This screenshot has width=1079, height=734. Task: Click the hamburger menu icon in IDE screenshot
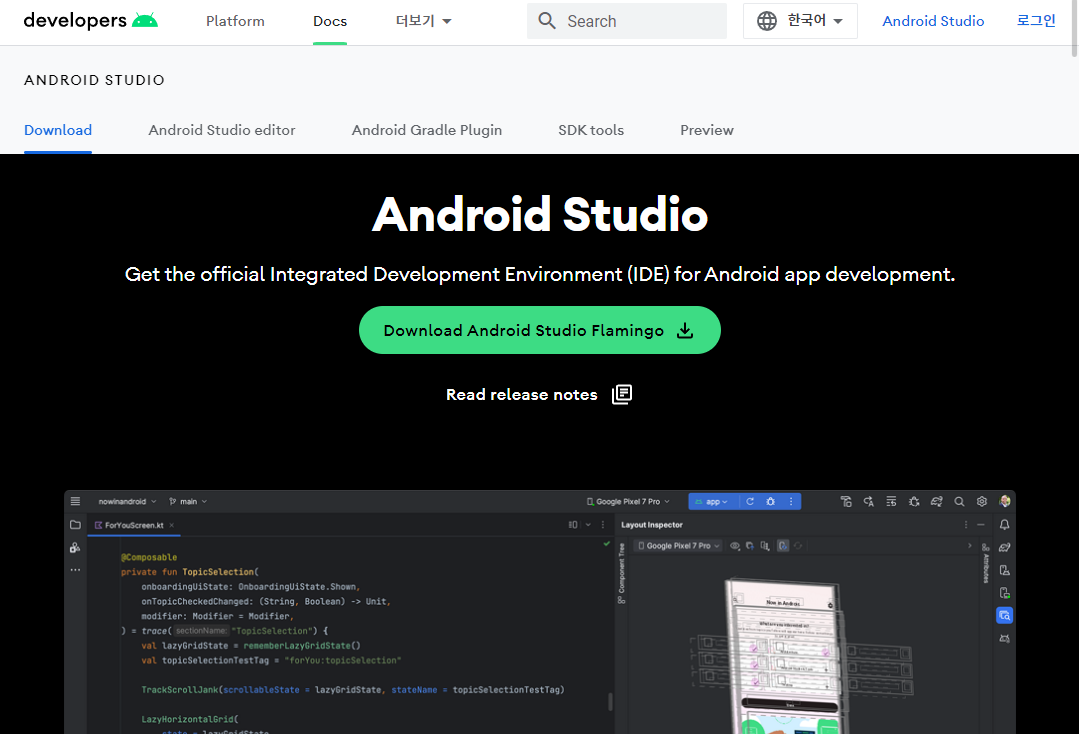click(x=76, y=501)
